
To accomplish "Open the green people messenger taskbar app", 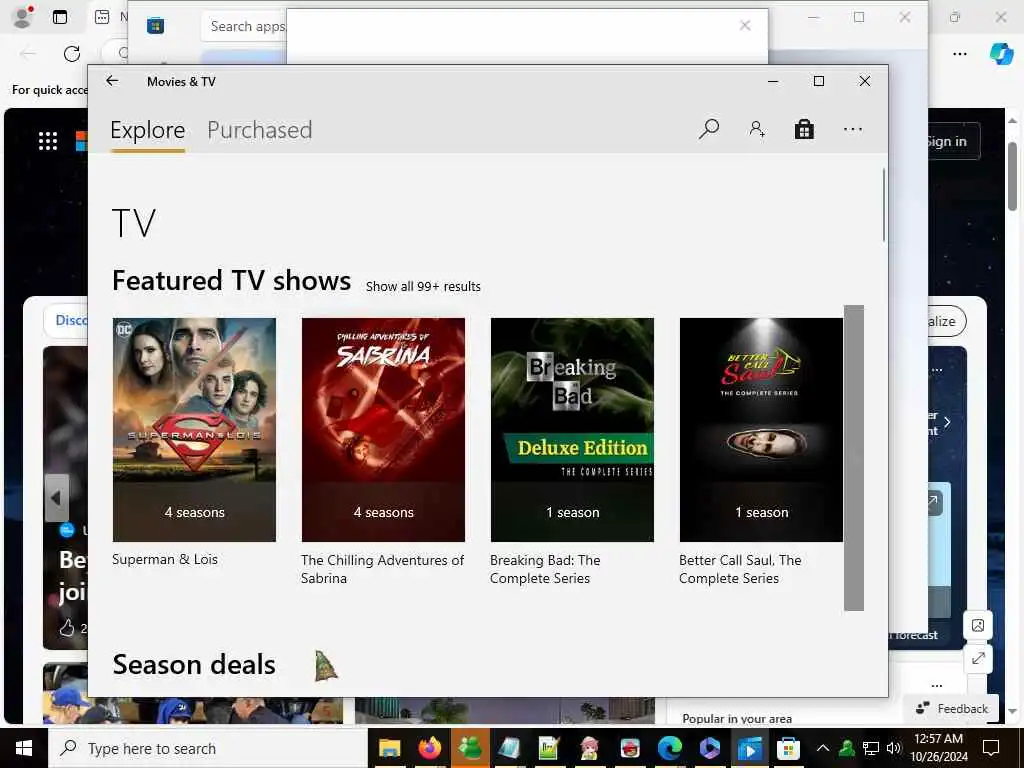I will click(469, 748).
